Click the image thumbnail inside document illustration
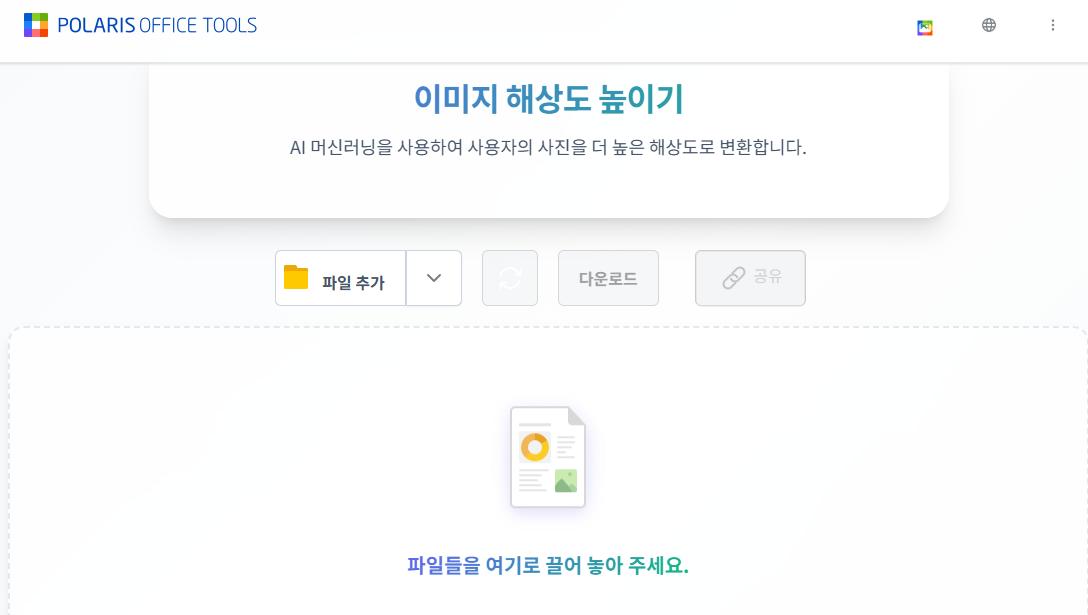Screen dimensions: 1088x615 pyautogui.click(x=566, y=481)
